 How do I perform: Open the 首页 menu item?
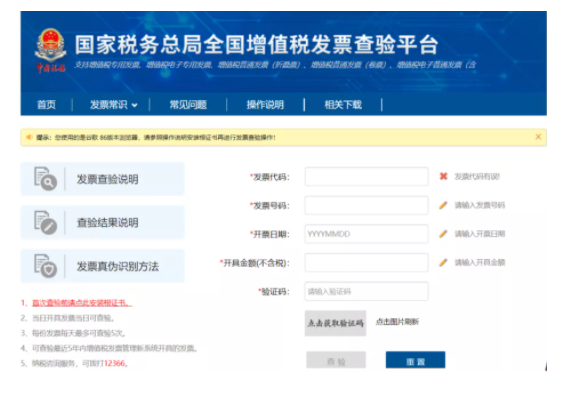[46, 104]
